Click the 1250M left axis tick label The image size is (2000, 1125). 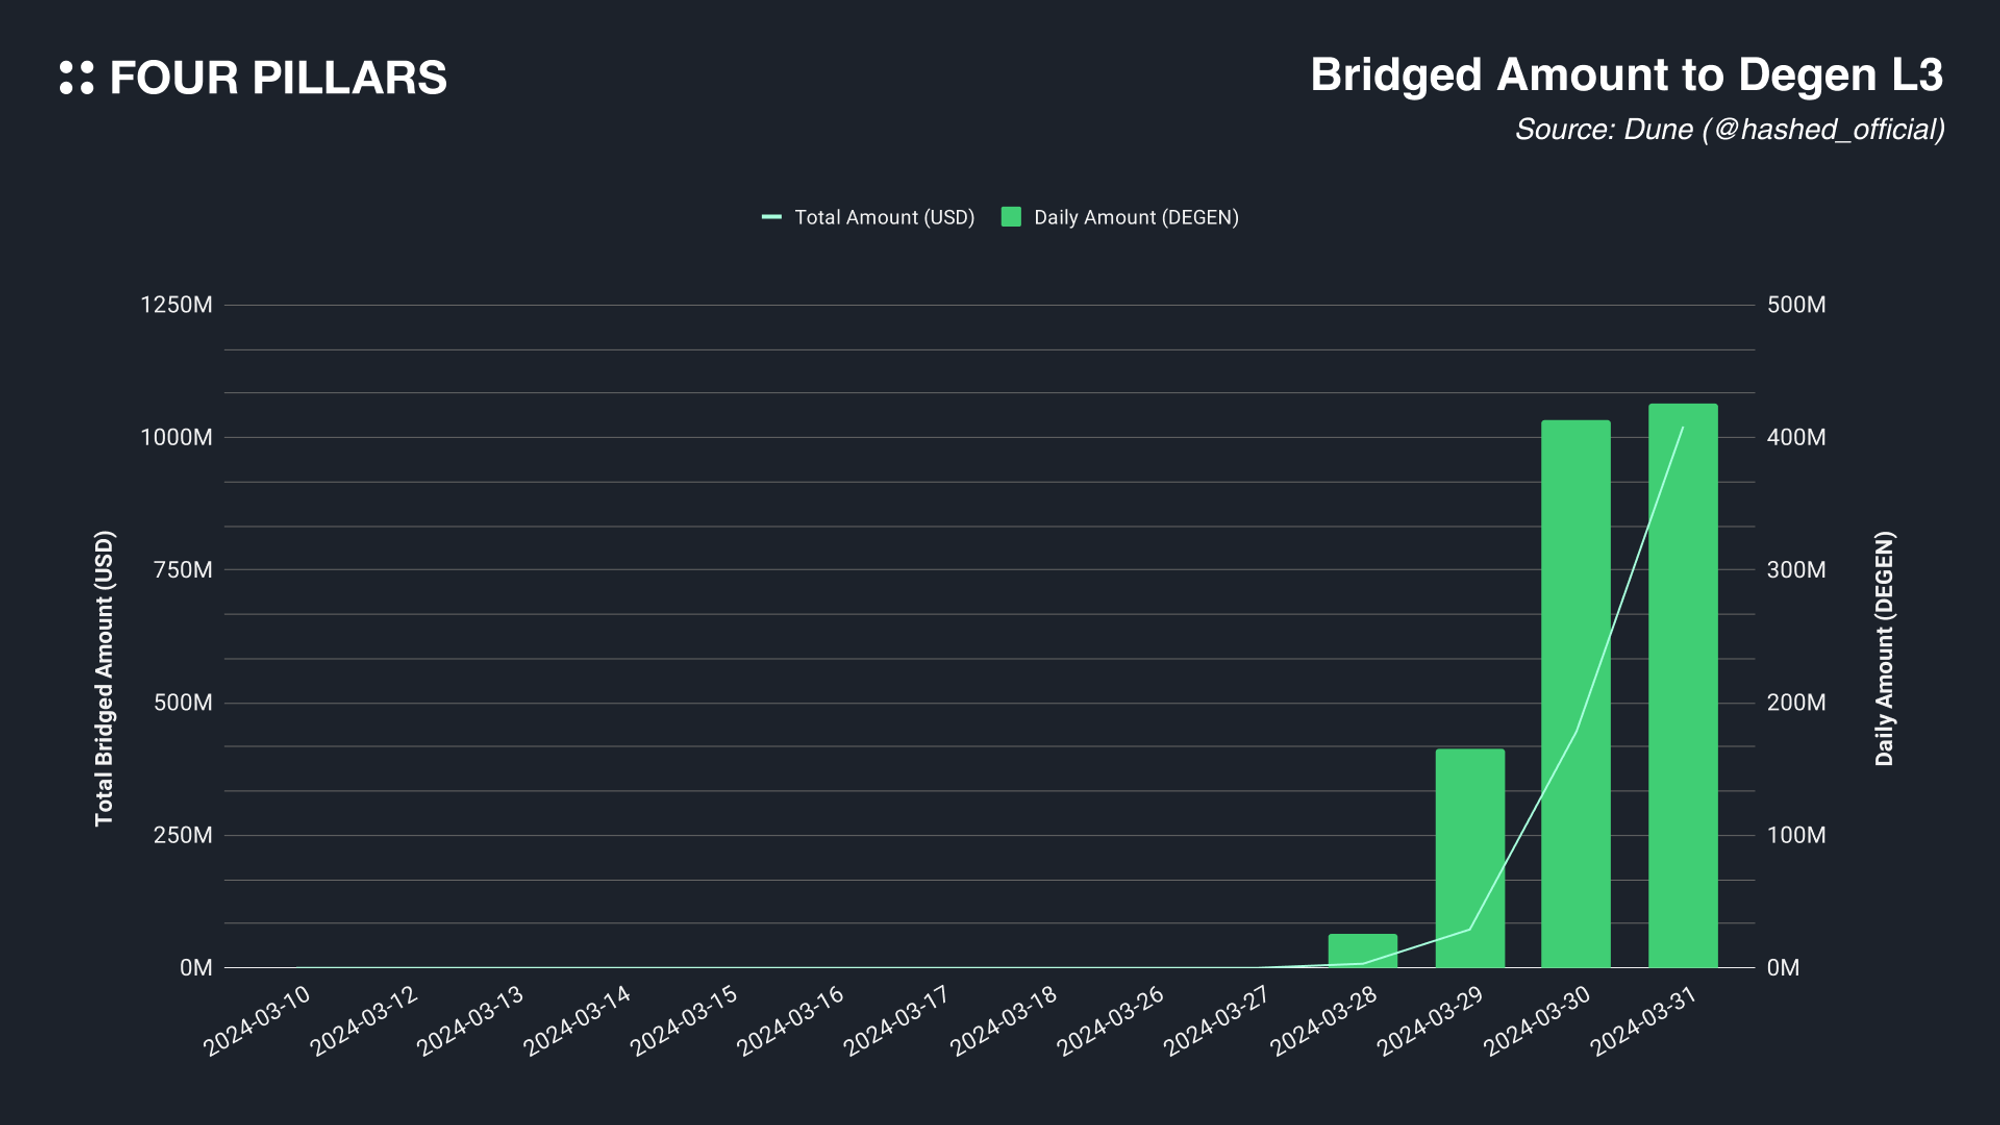pyautogui.click(x=176, y=305)
